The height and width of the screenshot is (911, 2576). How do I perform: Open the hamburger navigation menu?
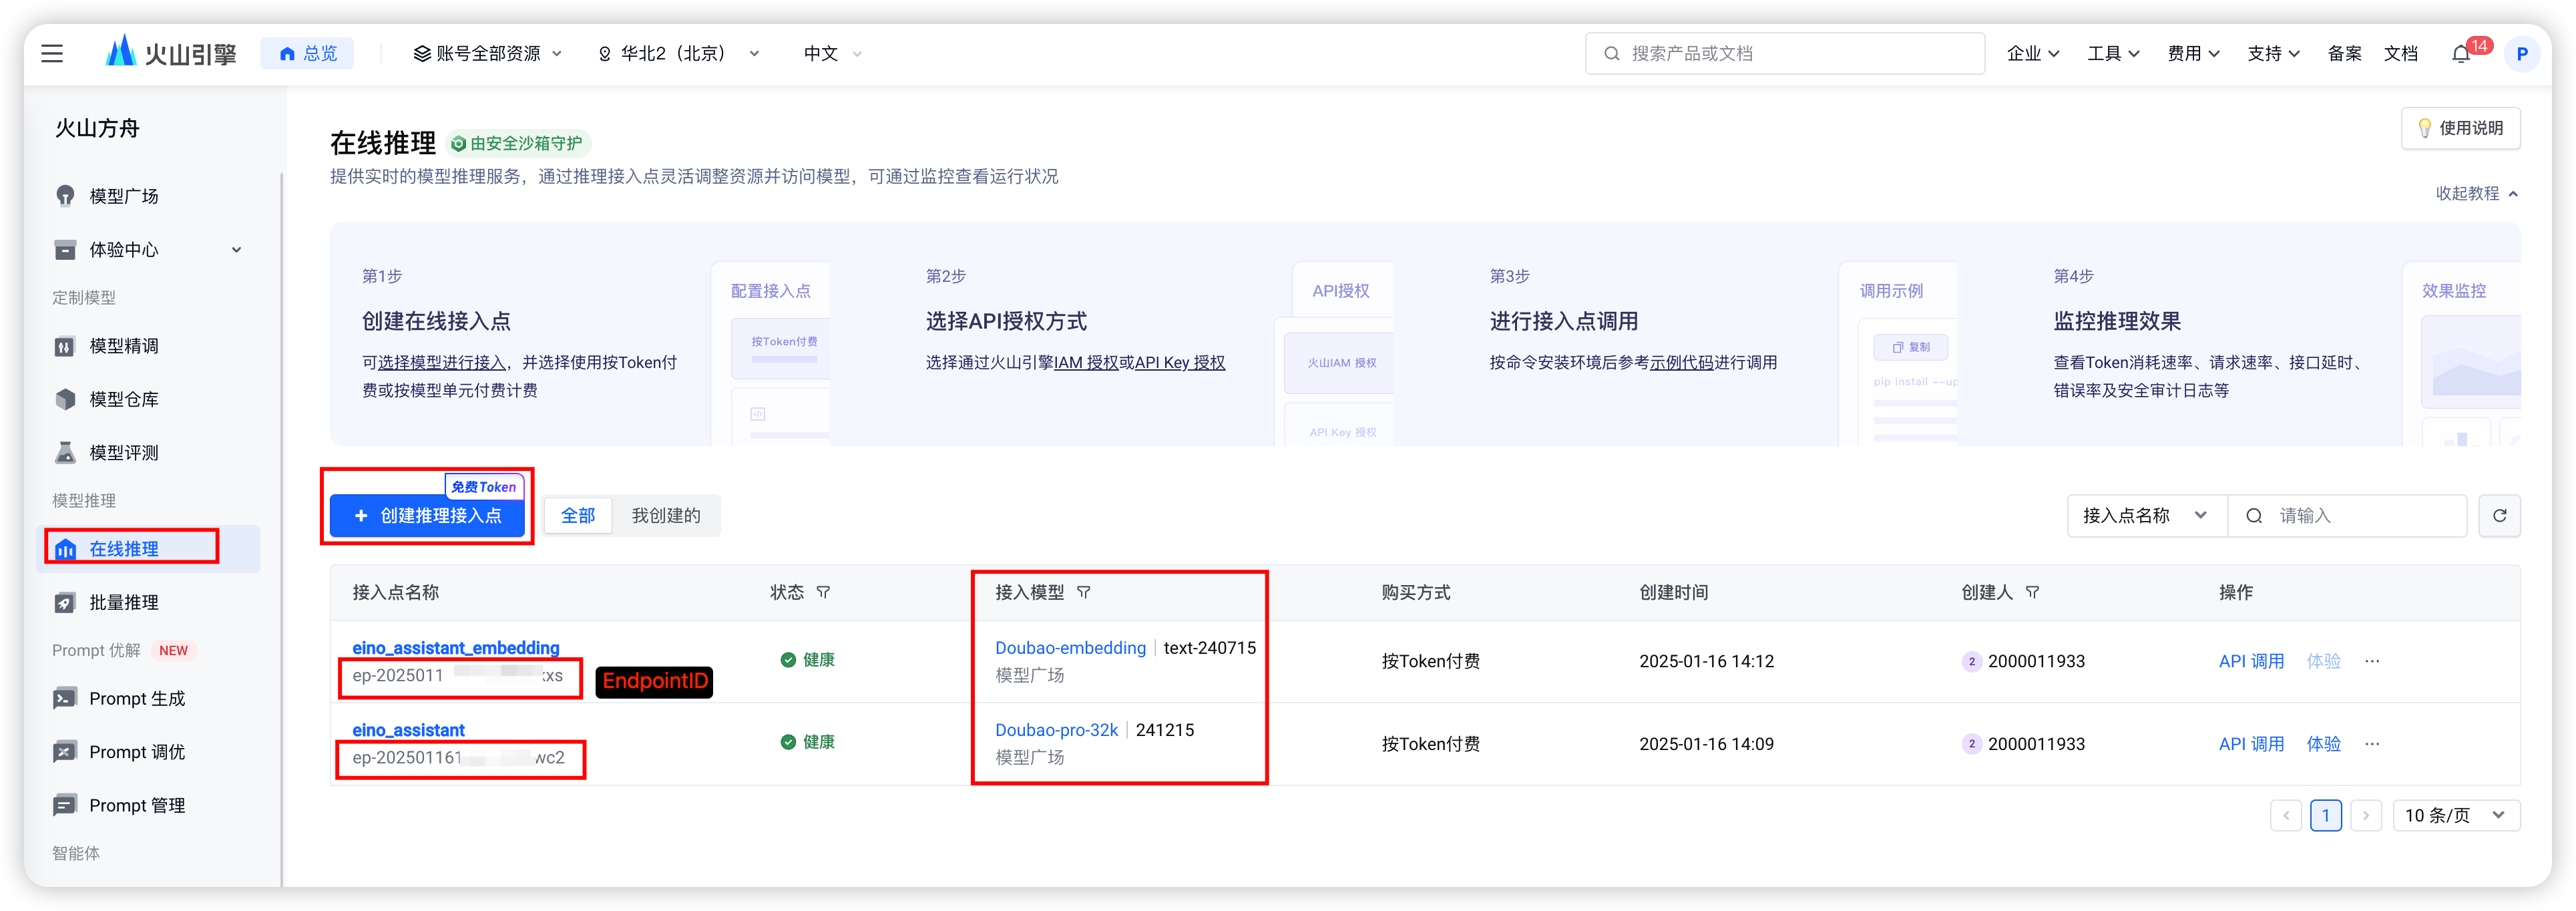coord(52,53)
